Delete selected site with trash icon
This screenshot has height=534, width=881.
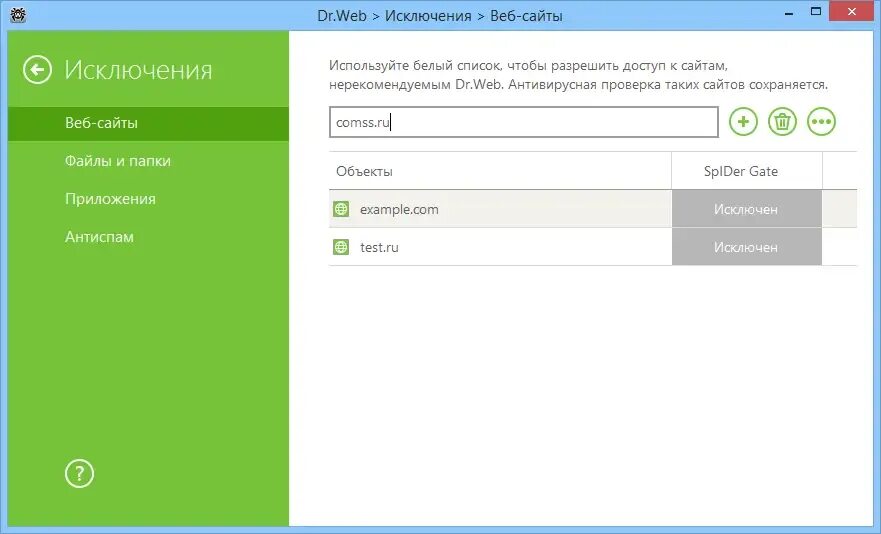(x=782, y=121)
